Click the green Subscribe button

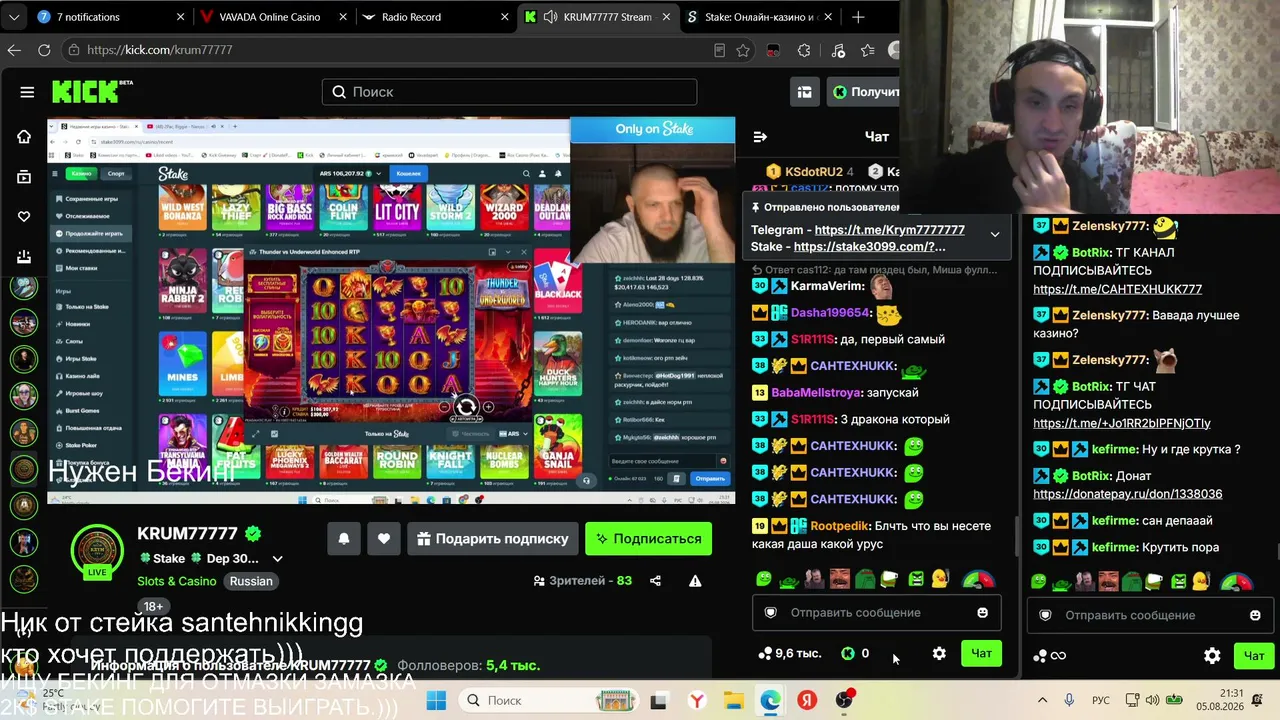click(x=648, y=539)
